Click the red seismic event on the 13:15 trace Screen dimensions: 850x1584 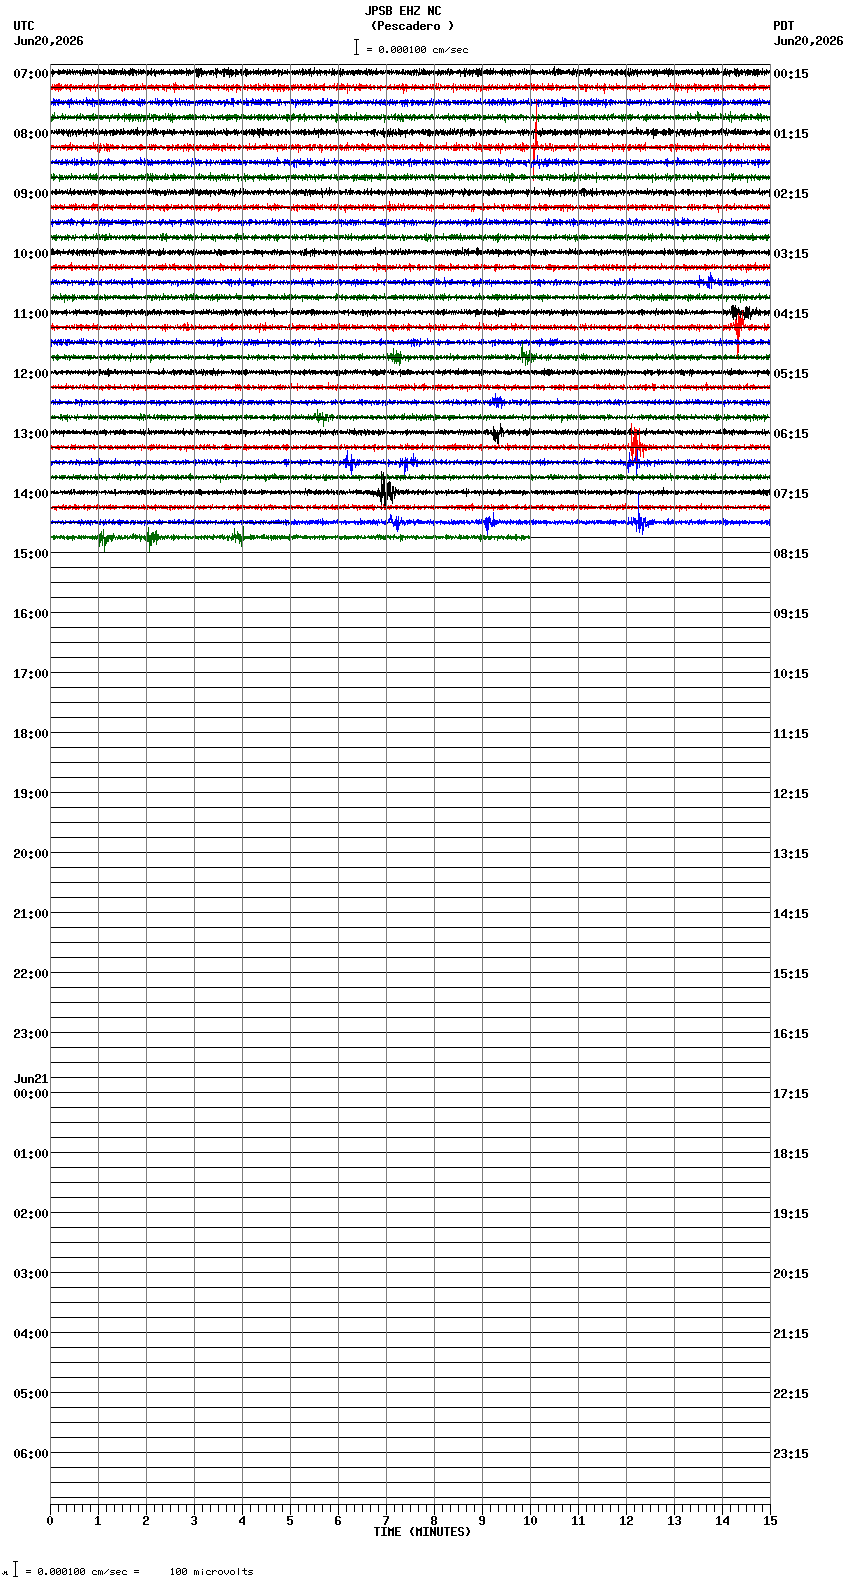[x=635, y=446]
